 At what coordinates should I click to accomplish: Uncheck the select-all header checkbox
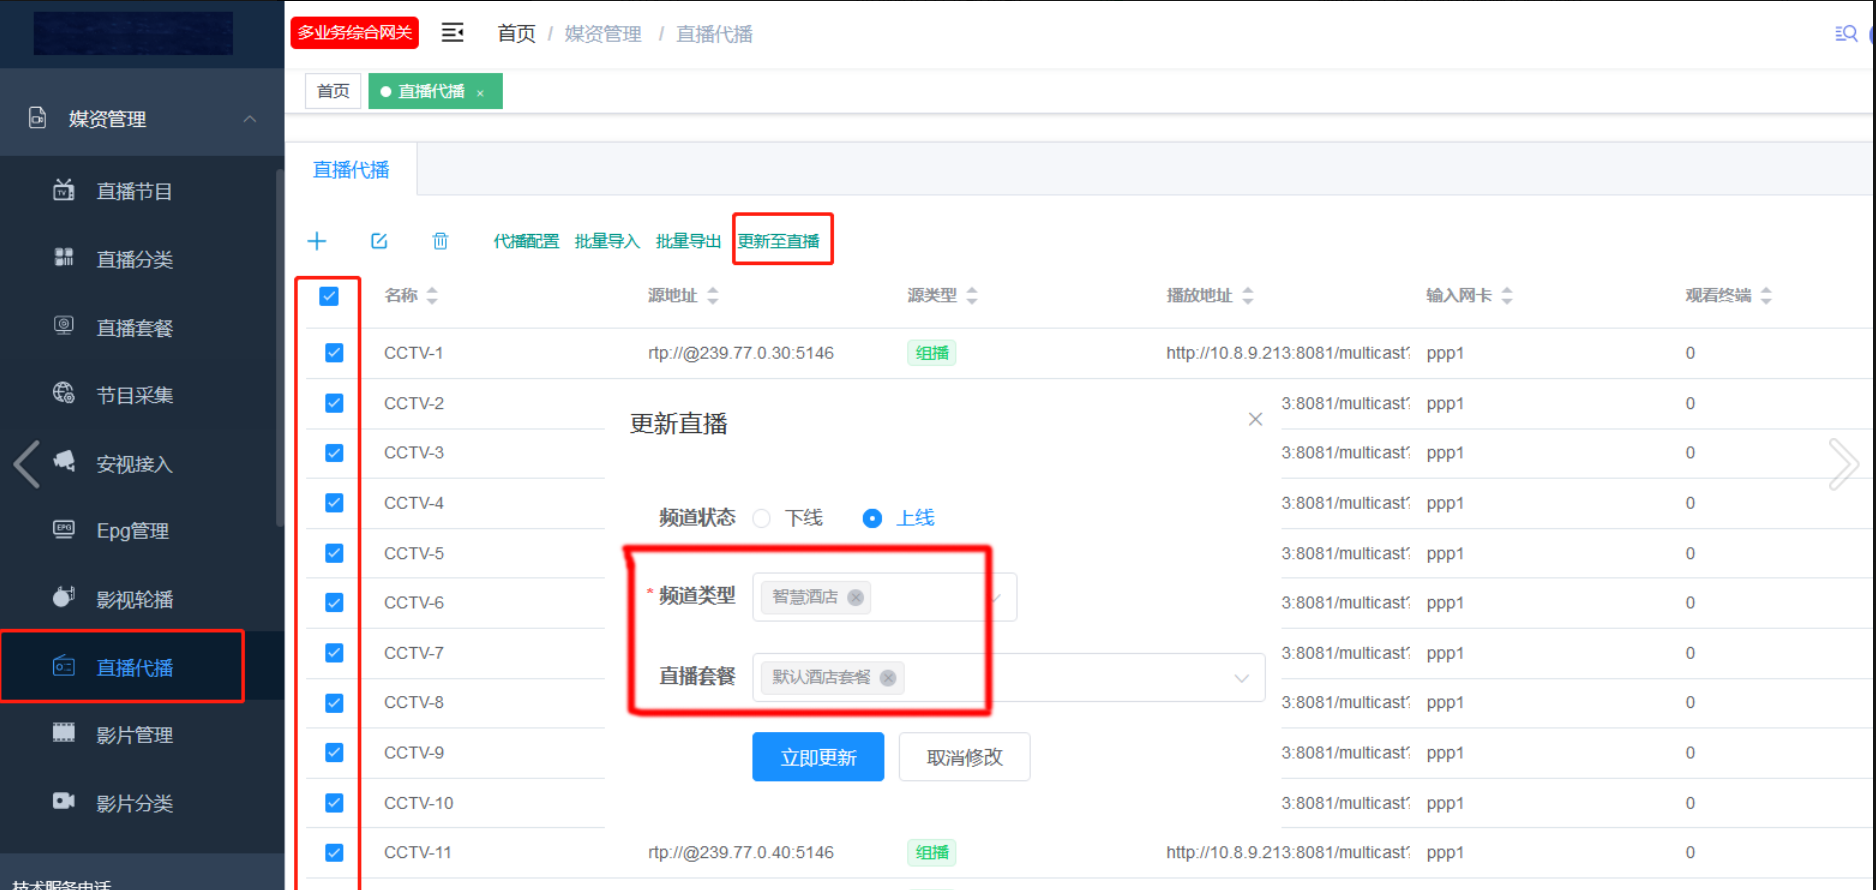[329, 296]
